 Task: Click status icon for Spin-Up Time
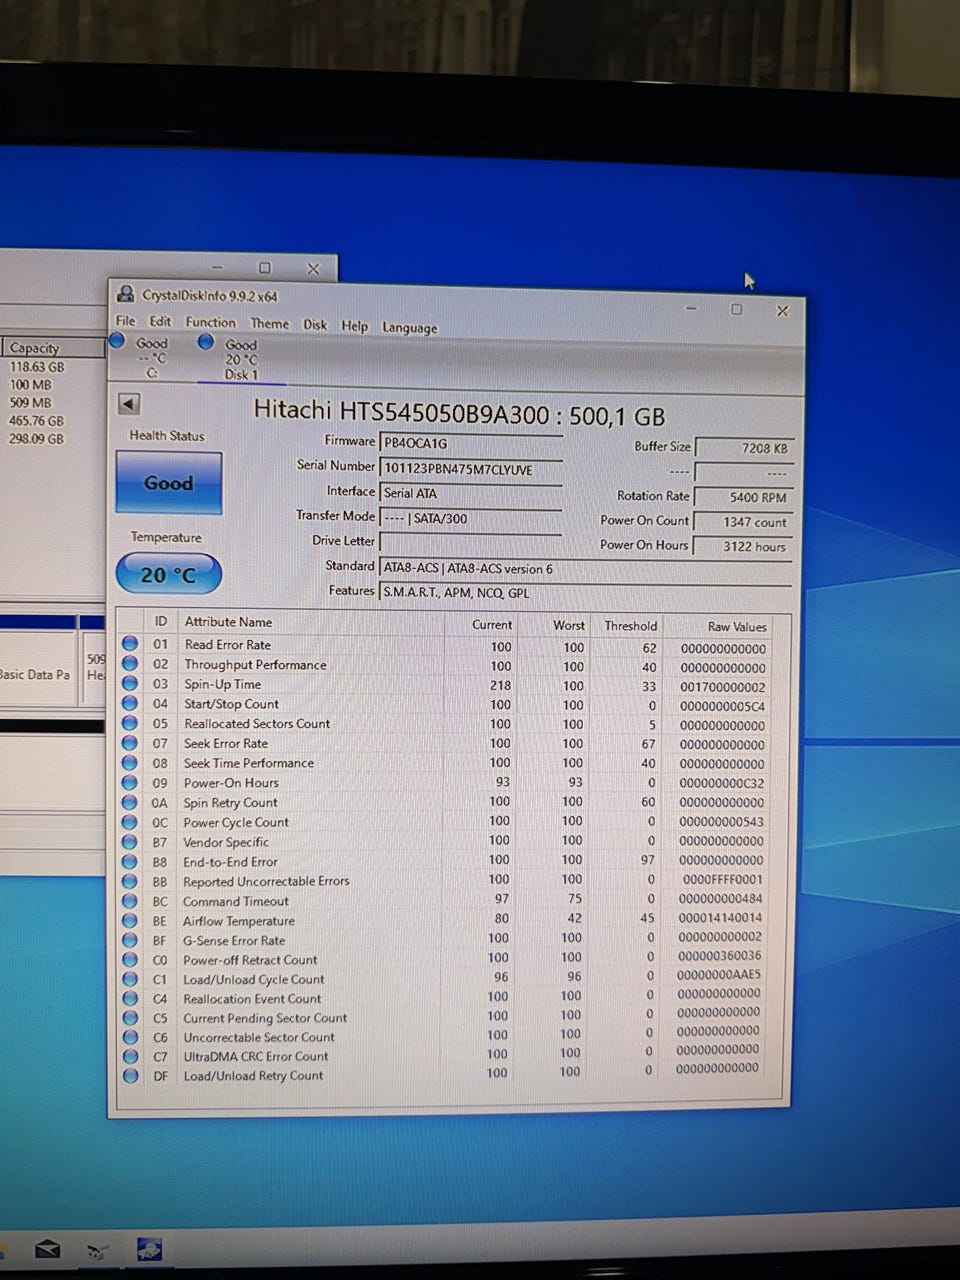(130, 683)
